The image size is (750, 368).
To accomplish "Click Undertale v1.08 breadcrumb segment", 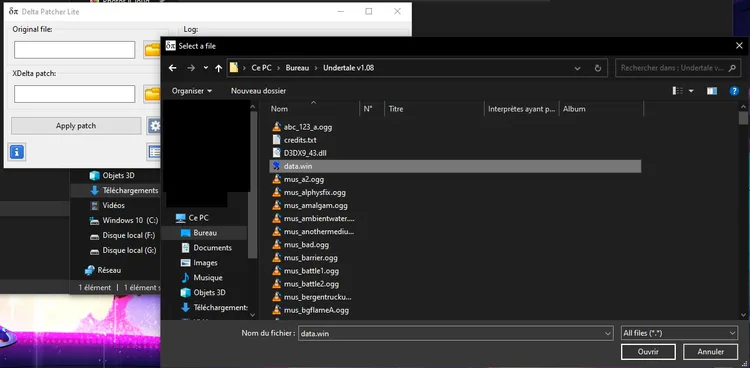I will pyautogui.click(x=349, y=68).
